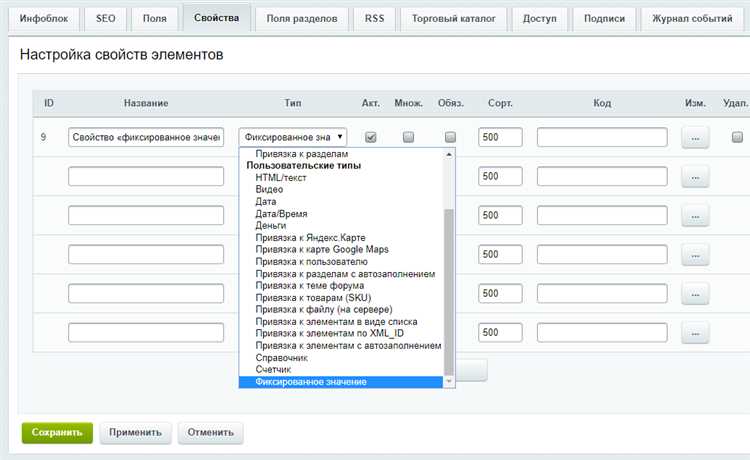The image size is (750, 460).
Task: Open the 'SEO' tab
Action: click(x=105, y=19)
